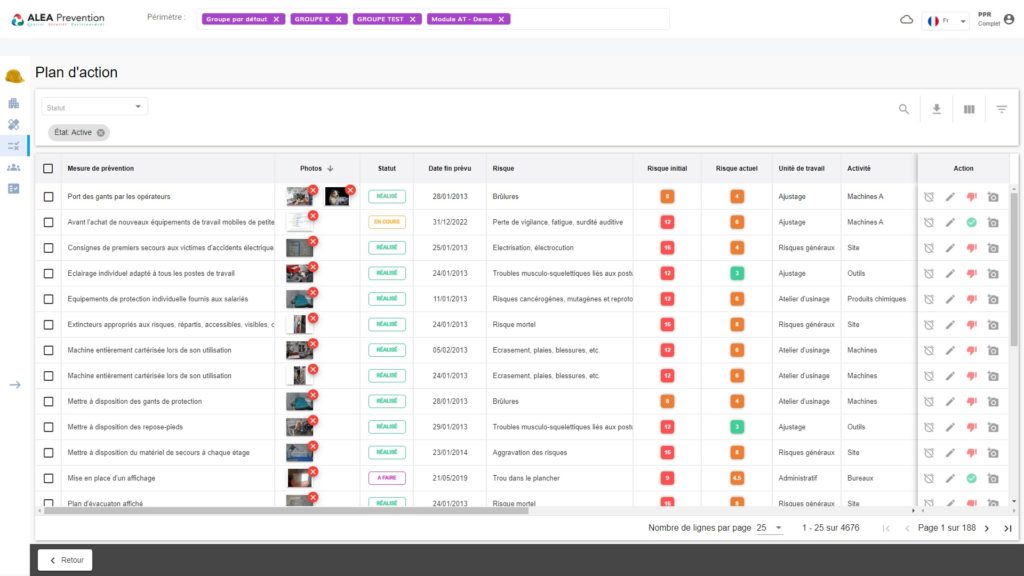Open the checklist sidebar icon
The image size is (1024, 576).
click(14, 189)
